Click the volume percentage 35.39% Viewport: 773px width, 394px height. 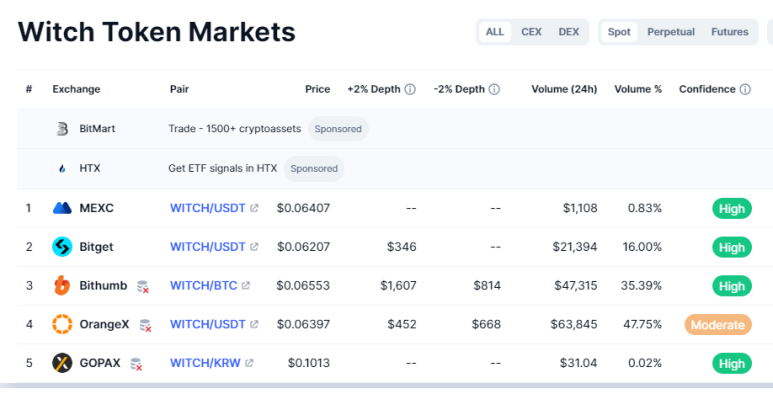[641, 286]
